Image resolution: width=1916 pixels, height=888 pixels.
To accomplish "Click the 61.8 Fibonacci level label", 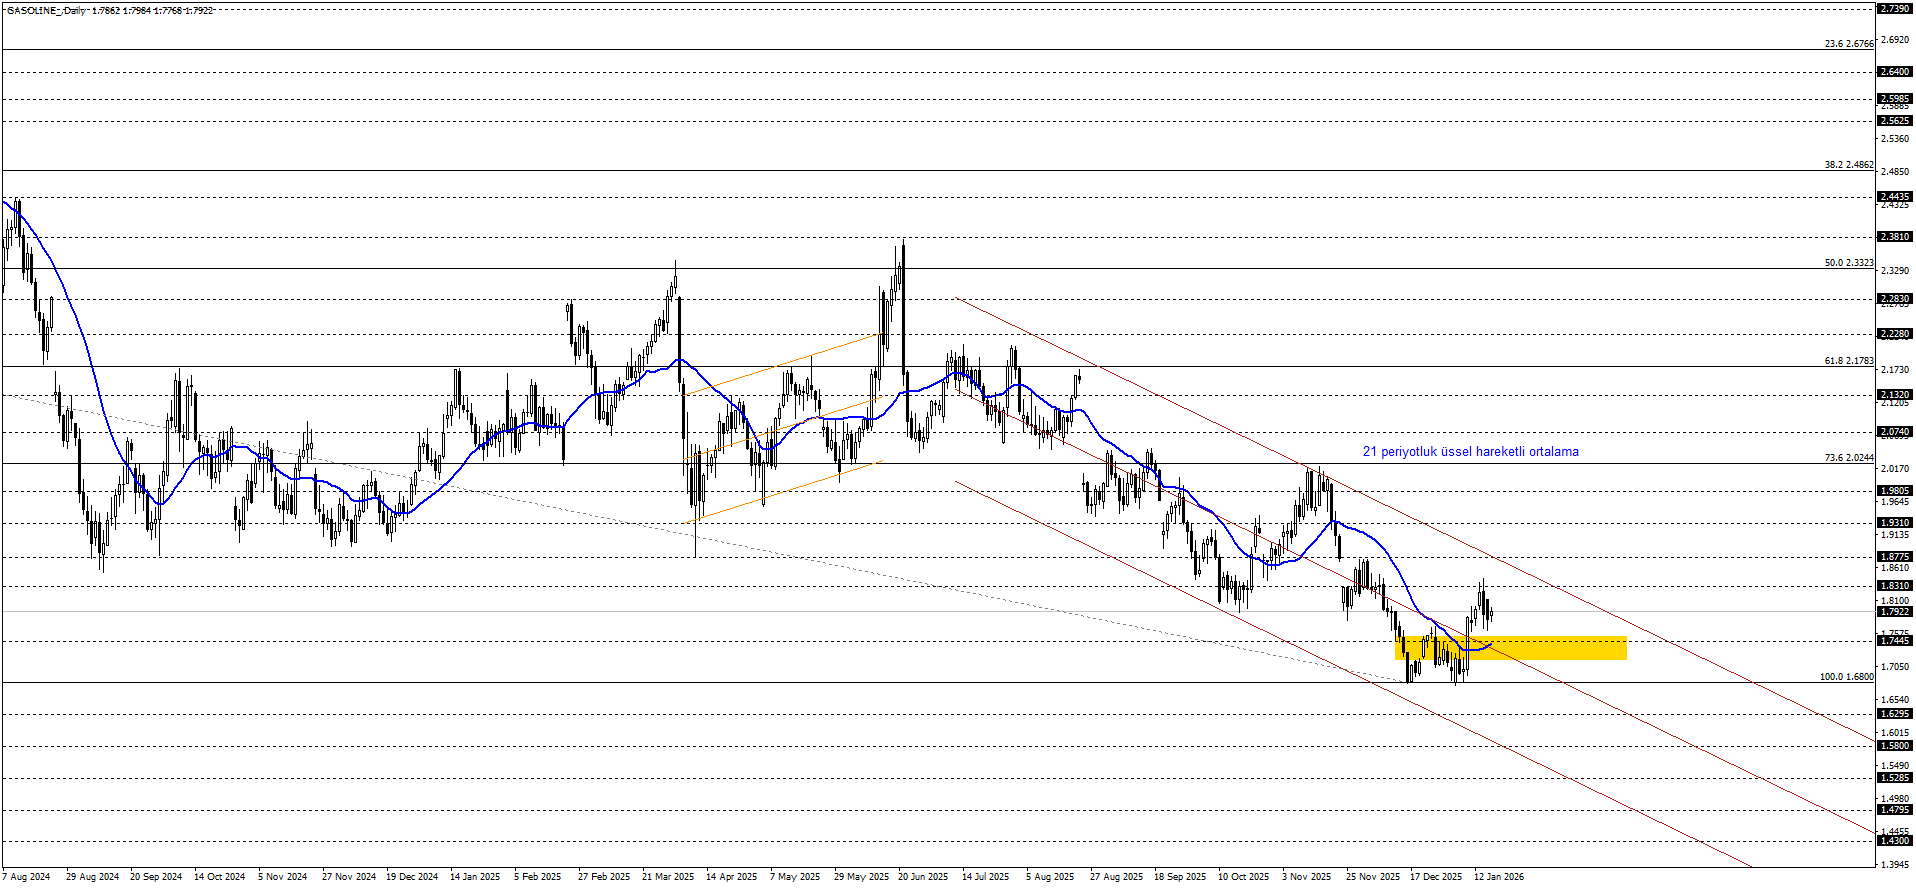I will (1848, 361).
